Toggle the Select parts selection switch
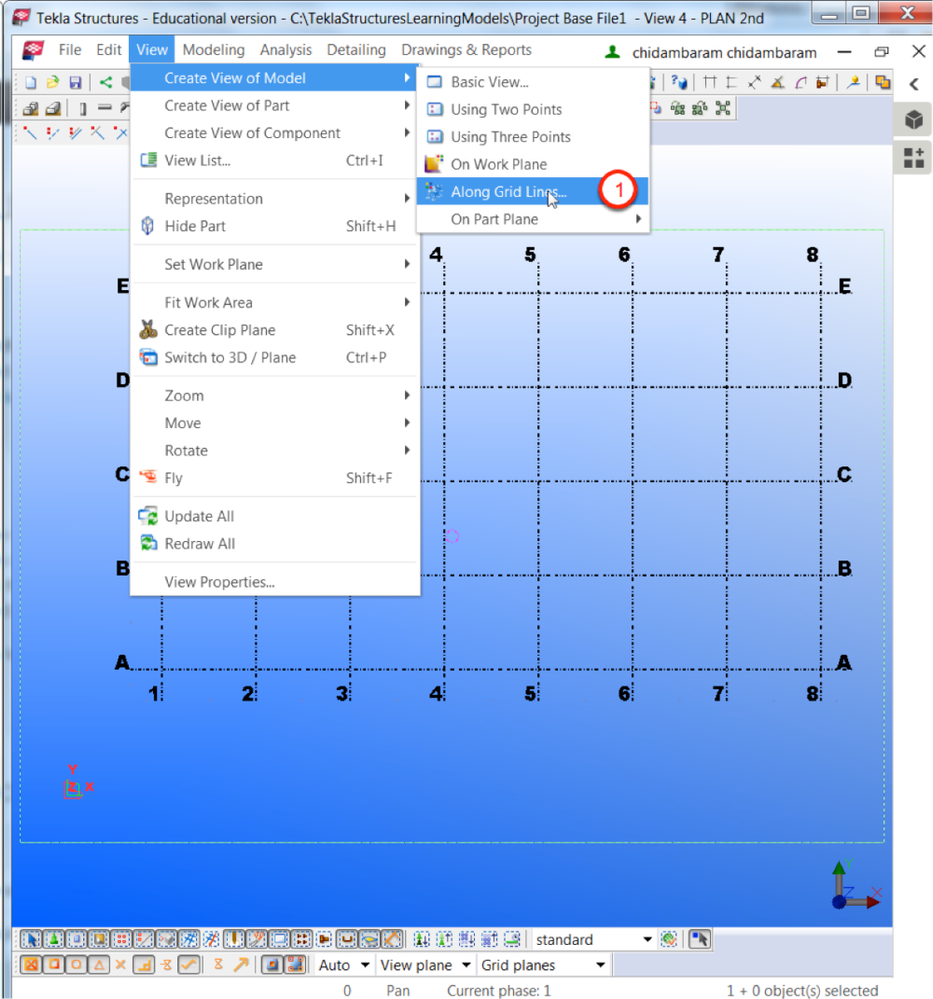Screen dimensions: 933x999 point(76,939)
